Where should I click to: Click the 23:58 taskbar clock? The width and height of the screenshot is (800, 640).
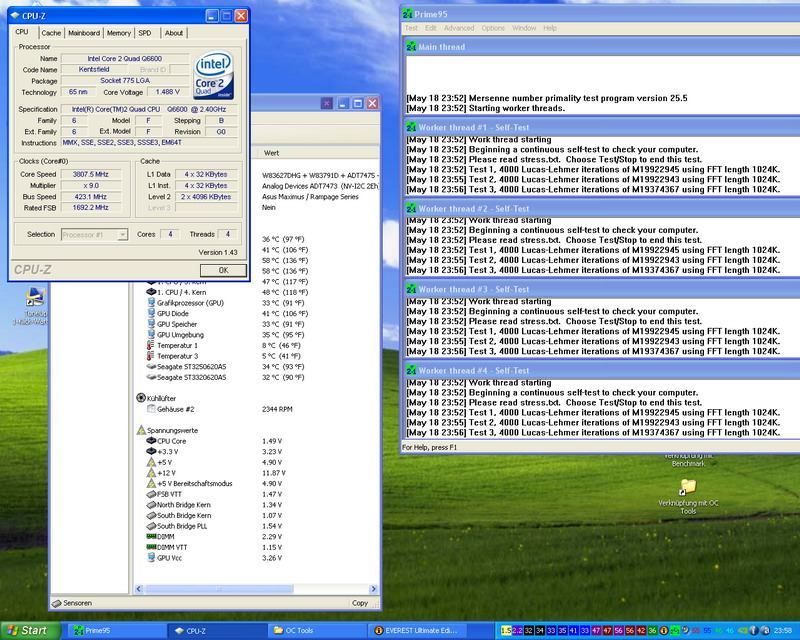coord(783,631)
